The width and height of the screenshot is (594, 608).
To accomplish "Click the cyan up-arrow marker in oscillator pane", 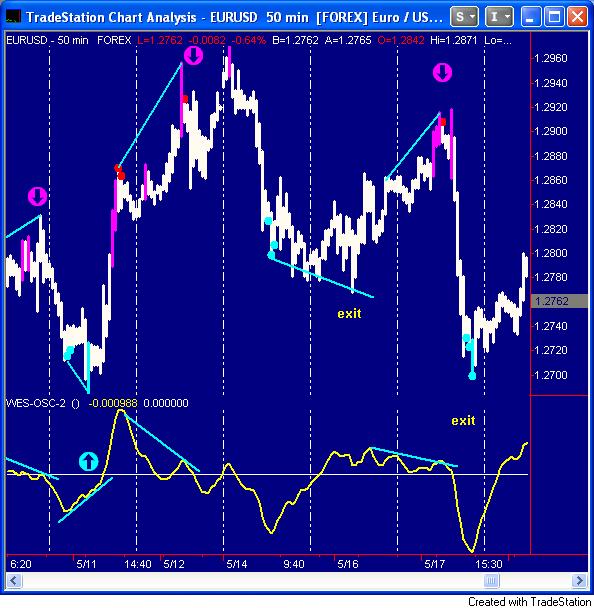I will [88, 461].
